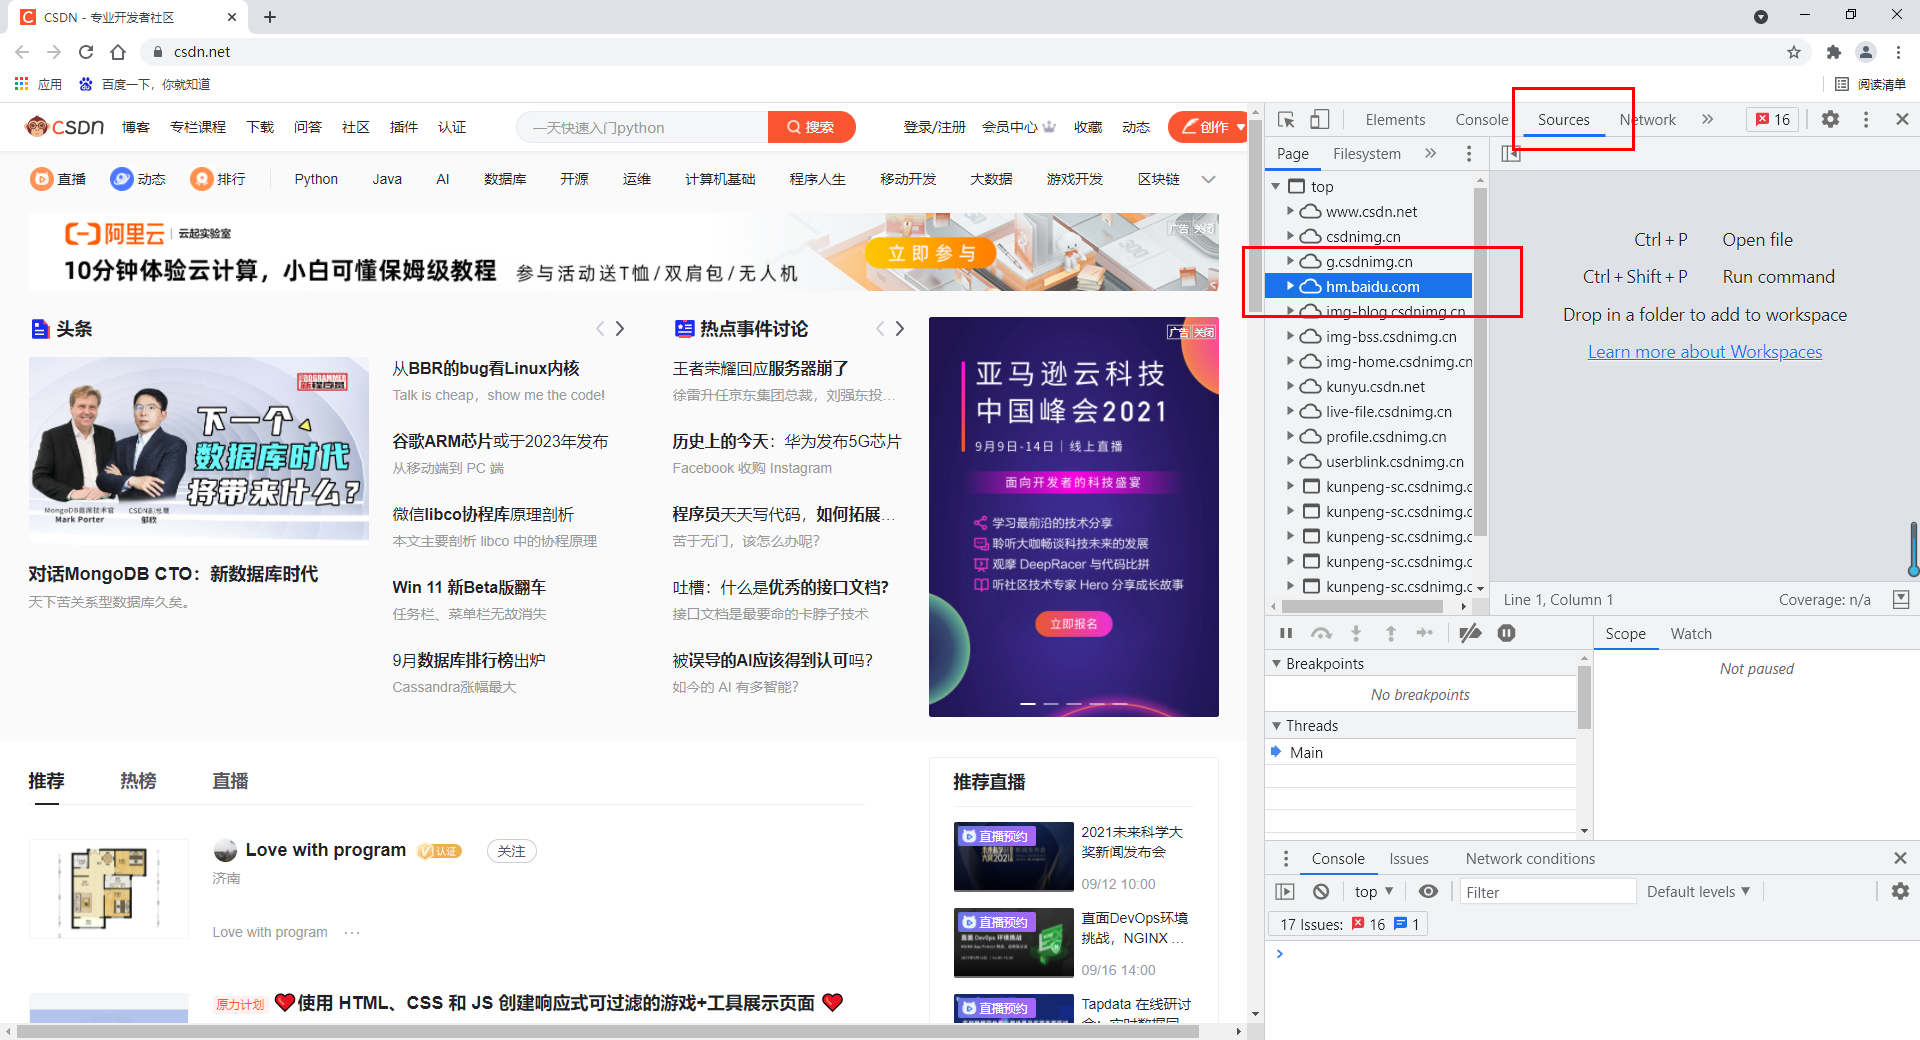Switch to the Elements tab
Viewport: 1920px width, 1040px height.
click(x=1395, y=120)
